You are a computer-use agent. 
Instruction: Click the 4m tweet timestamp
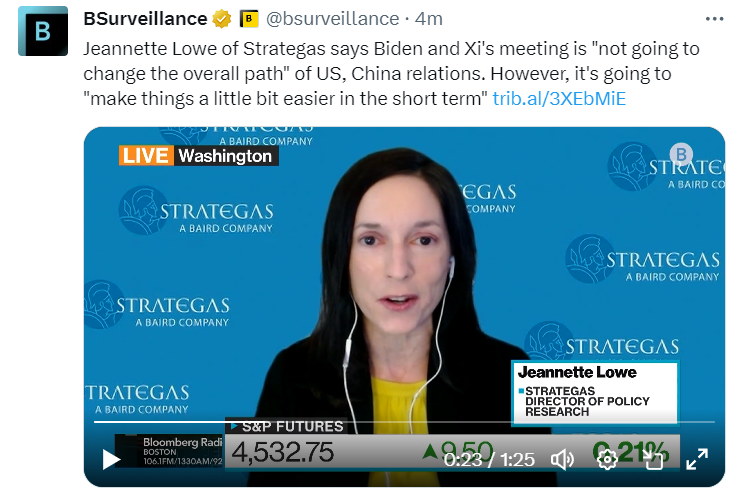click(429, 19)
